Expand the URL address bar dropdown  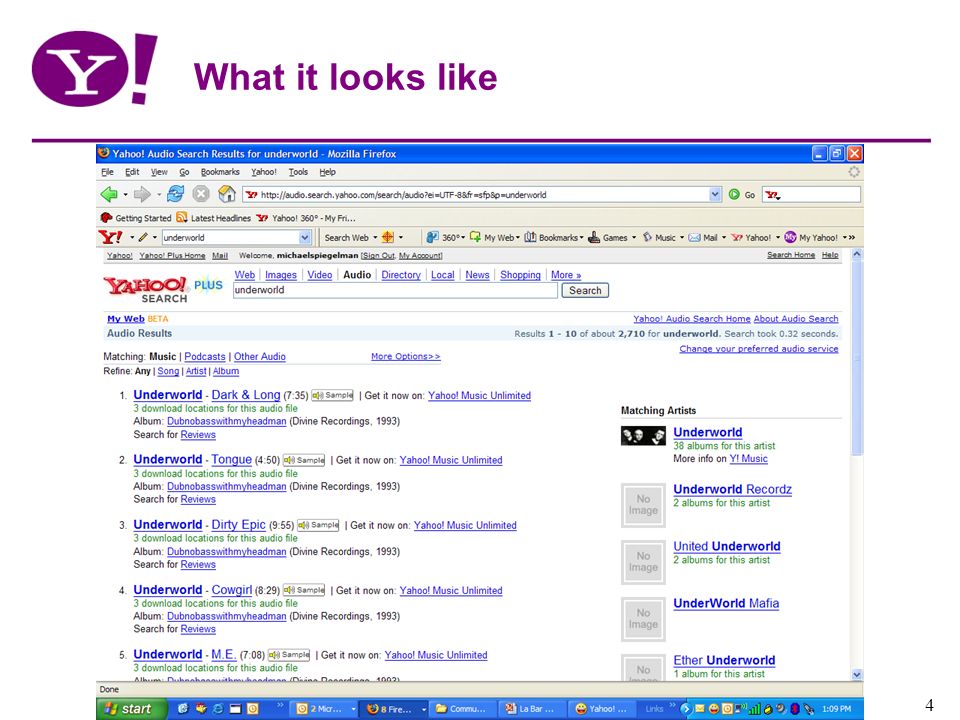(715, 195)
